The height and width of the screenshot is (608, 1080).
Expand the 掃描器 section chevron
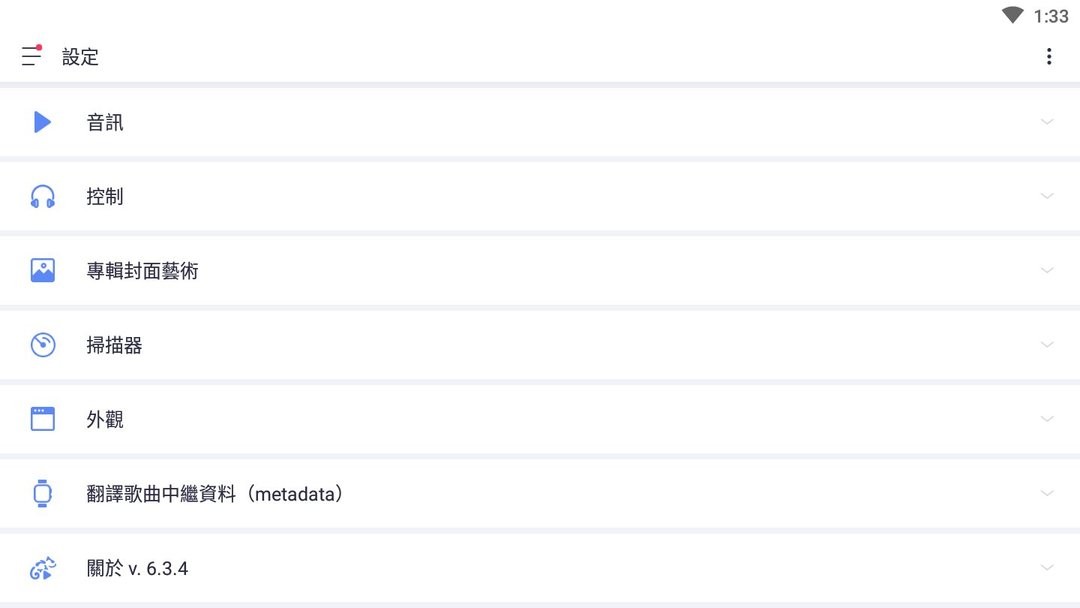point(1047,344)
